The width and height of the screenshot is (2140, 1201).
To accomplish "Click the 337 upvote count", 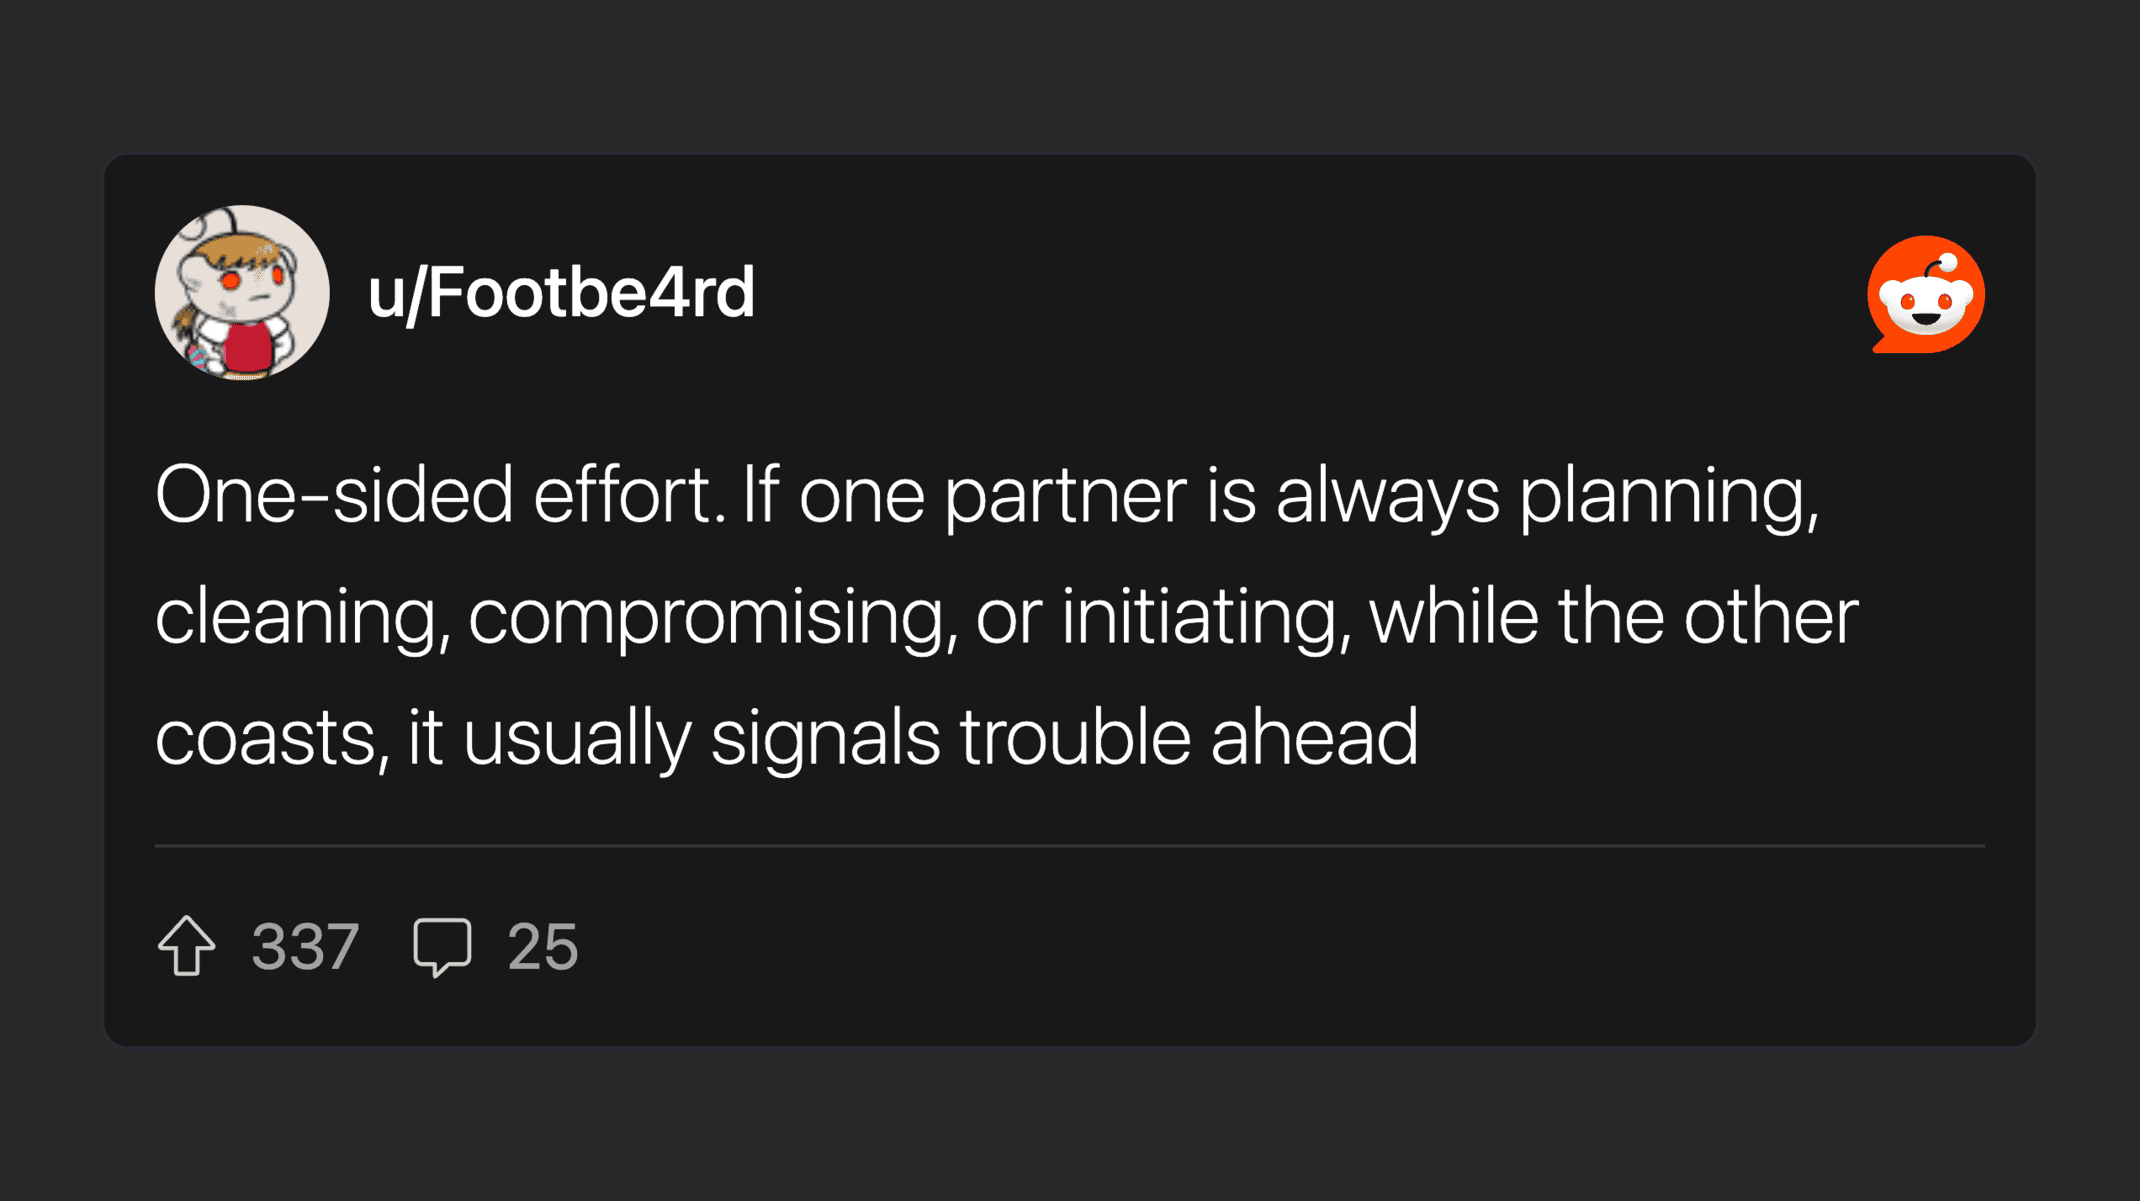I will coord(305,946).
